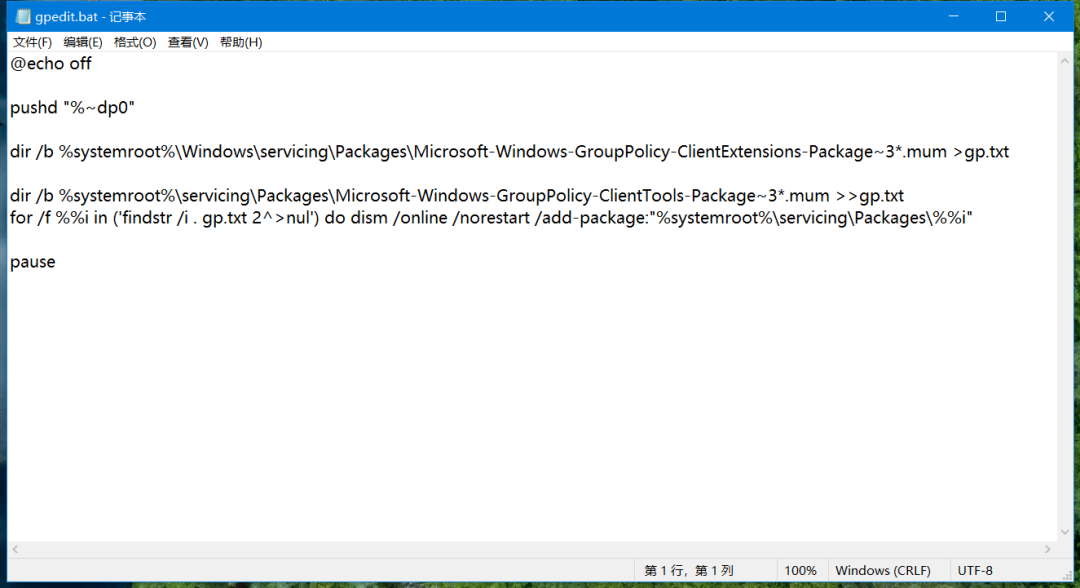Image resolution: width=1080 pixels, height=588 pixels.
Task: Click the 100% zoom level in status bar
Action: click(x=800, y=570)
